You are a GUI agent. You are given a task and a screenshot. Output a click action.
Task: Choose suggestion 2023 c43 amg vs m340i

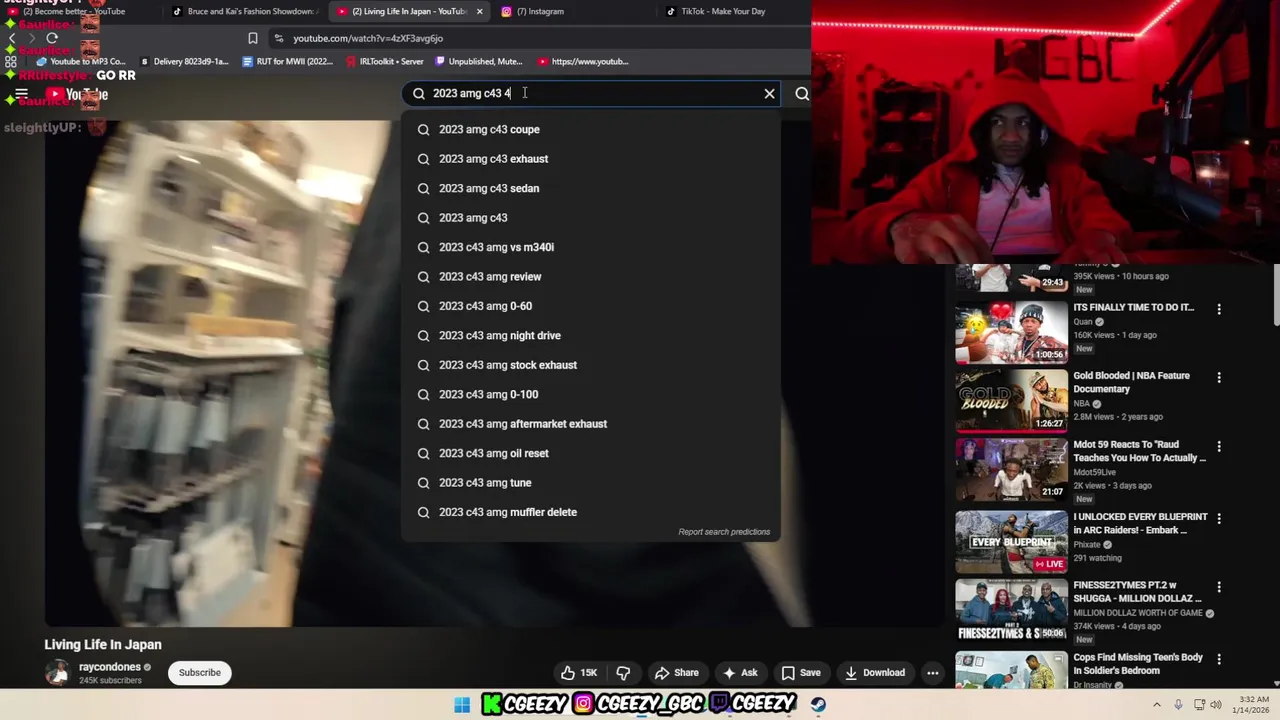coord(590,247)
